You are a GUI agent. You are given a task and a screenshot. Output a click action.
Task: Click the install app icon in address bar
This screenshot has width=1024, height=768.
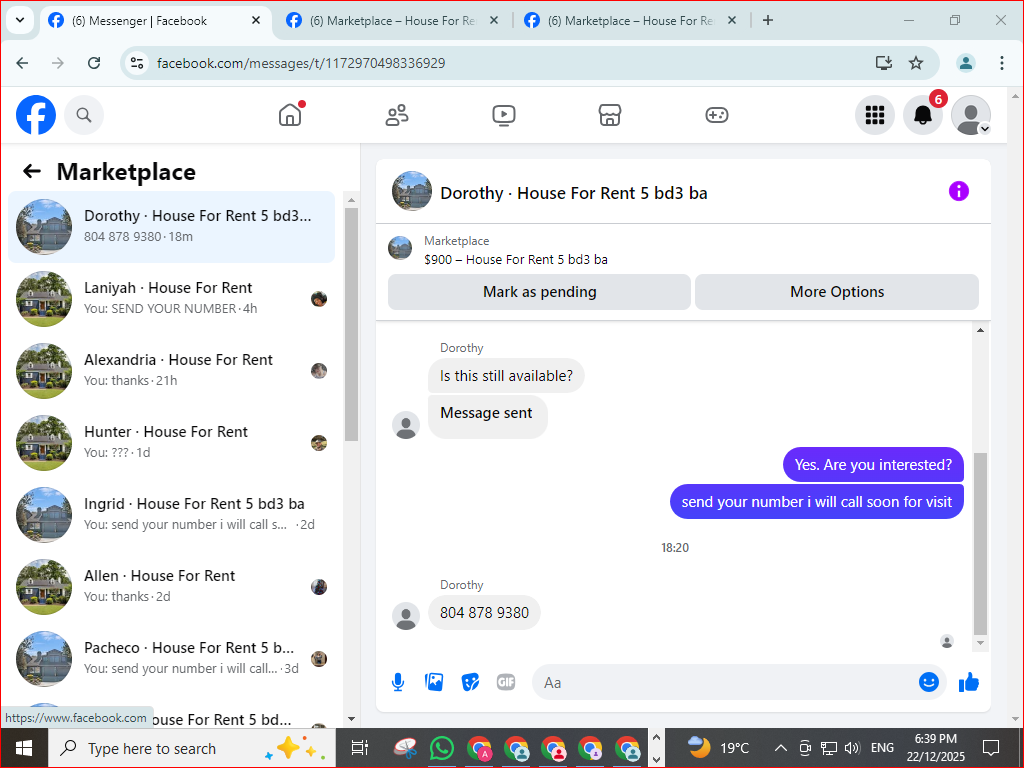tap(884, 63)
